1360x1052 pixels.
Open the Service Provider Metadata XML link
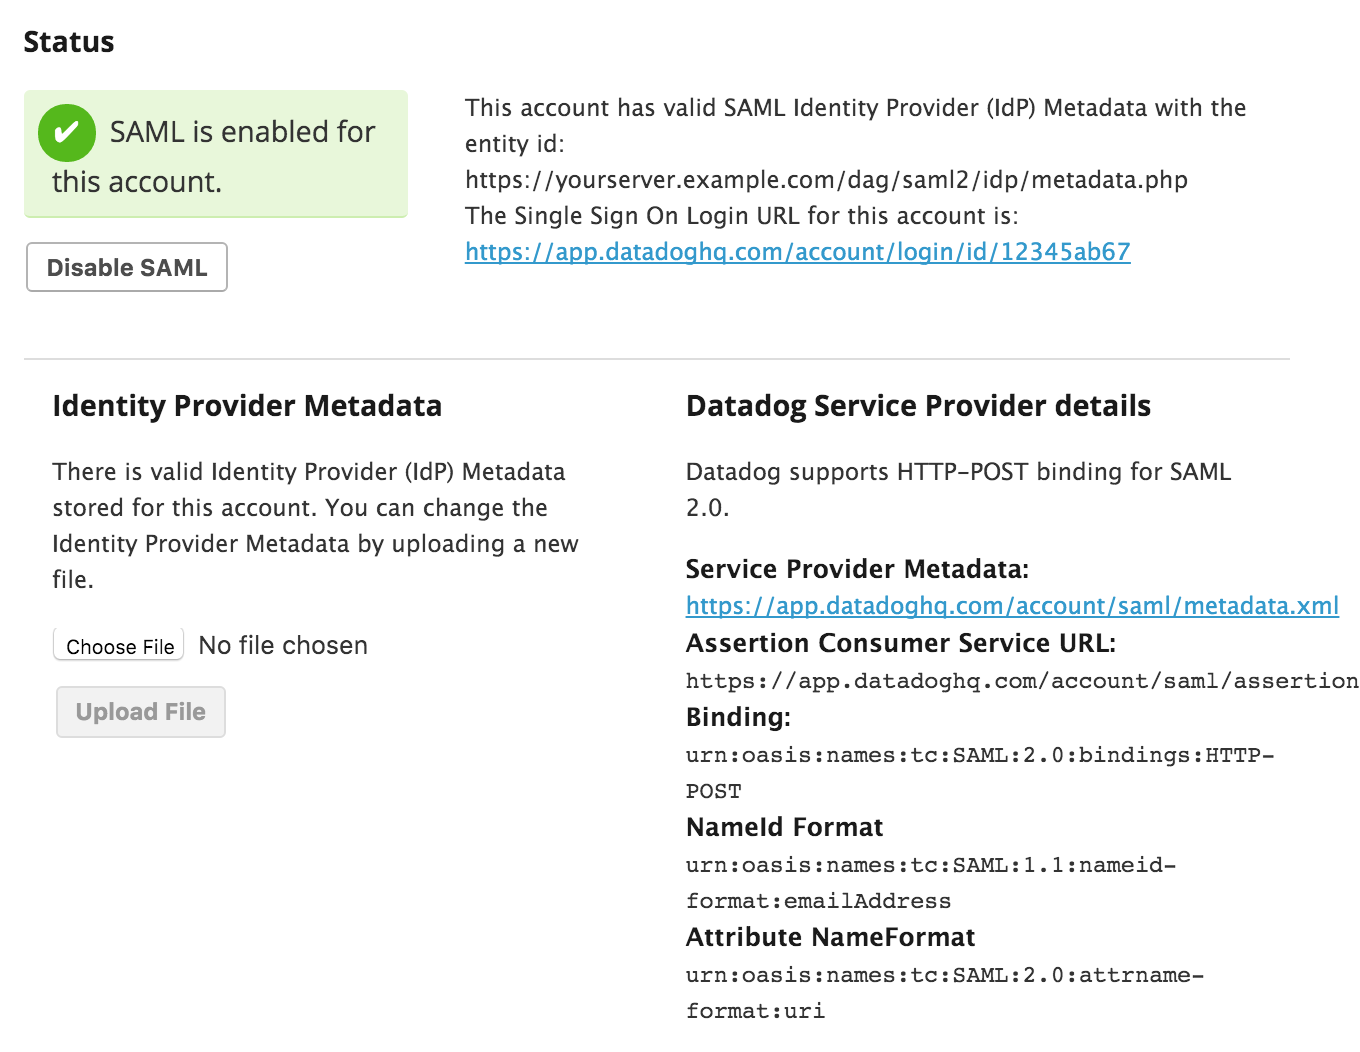point(1012,606)
